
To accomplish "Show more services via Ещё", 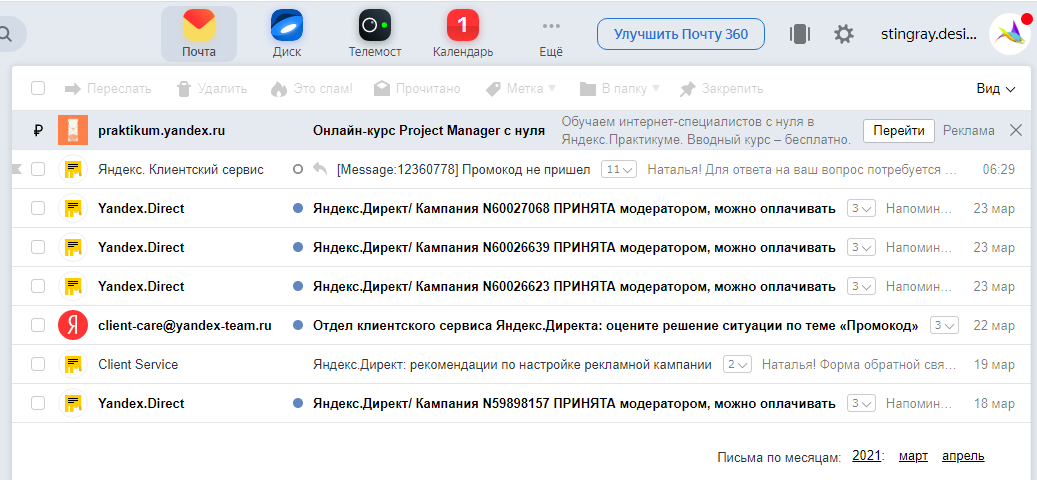I will pyautogui.click(x=551, y=34).
